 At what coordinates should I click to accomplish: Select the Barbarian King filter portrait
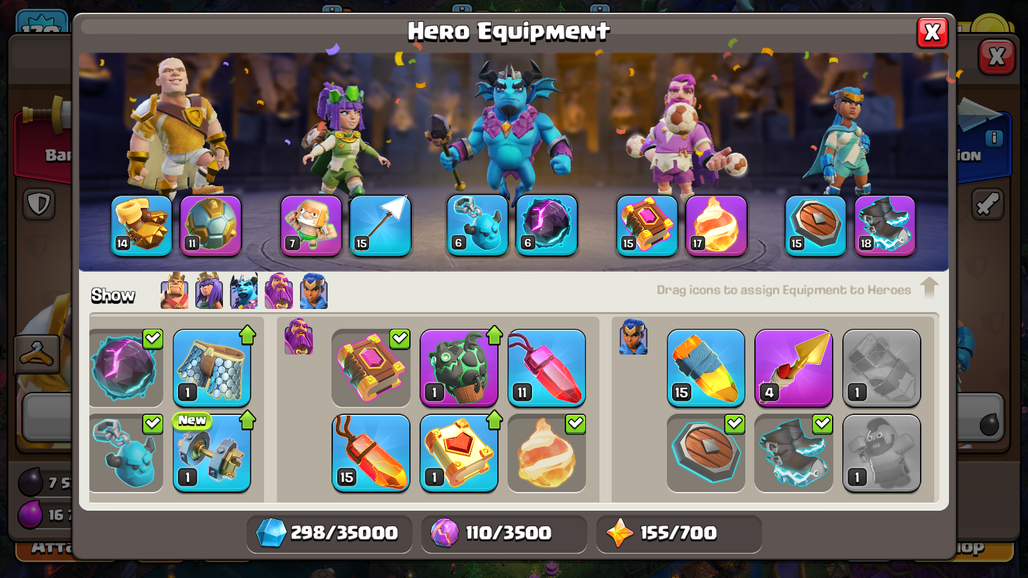click(x=174, y=290)
